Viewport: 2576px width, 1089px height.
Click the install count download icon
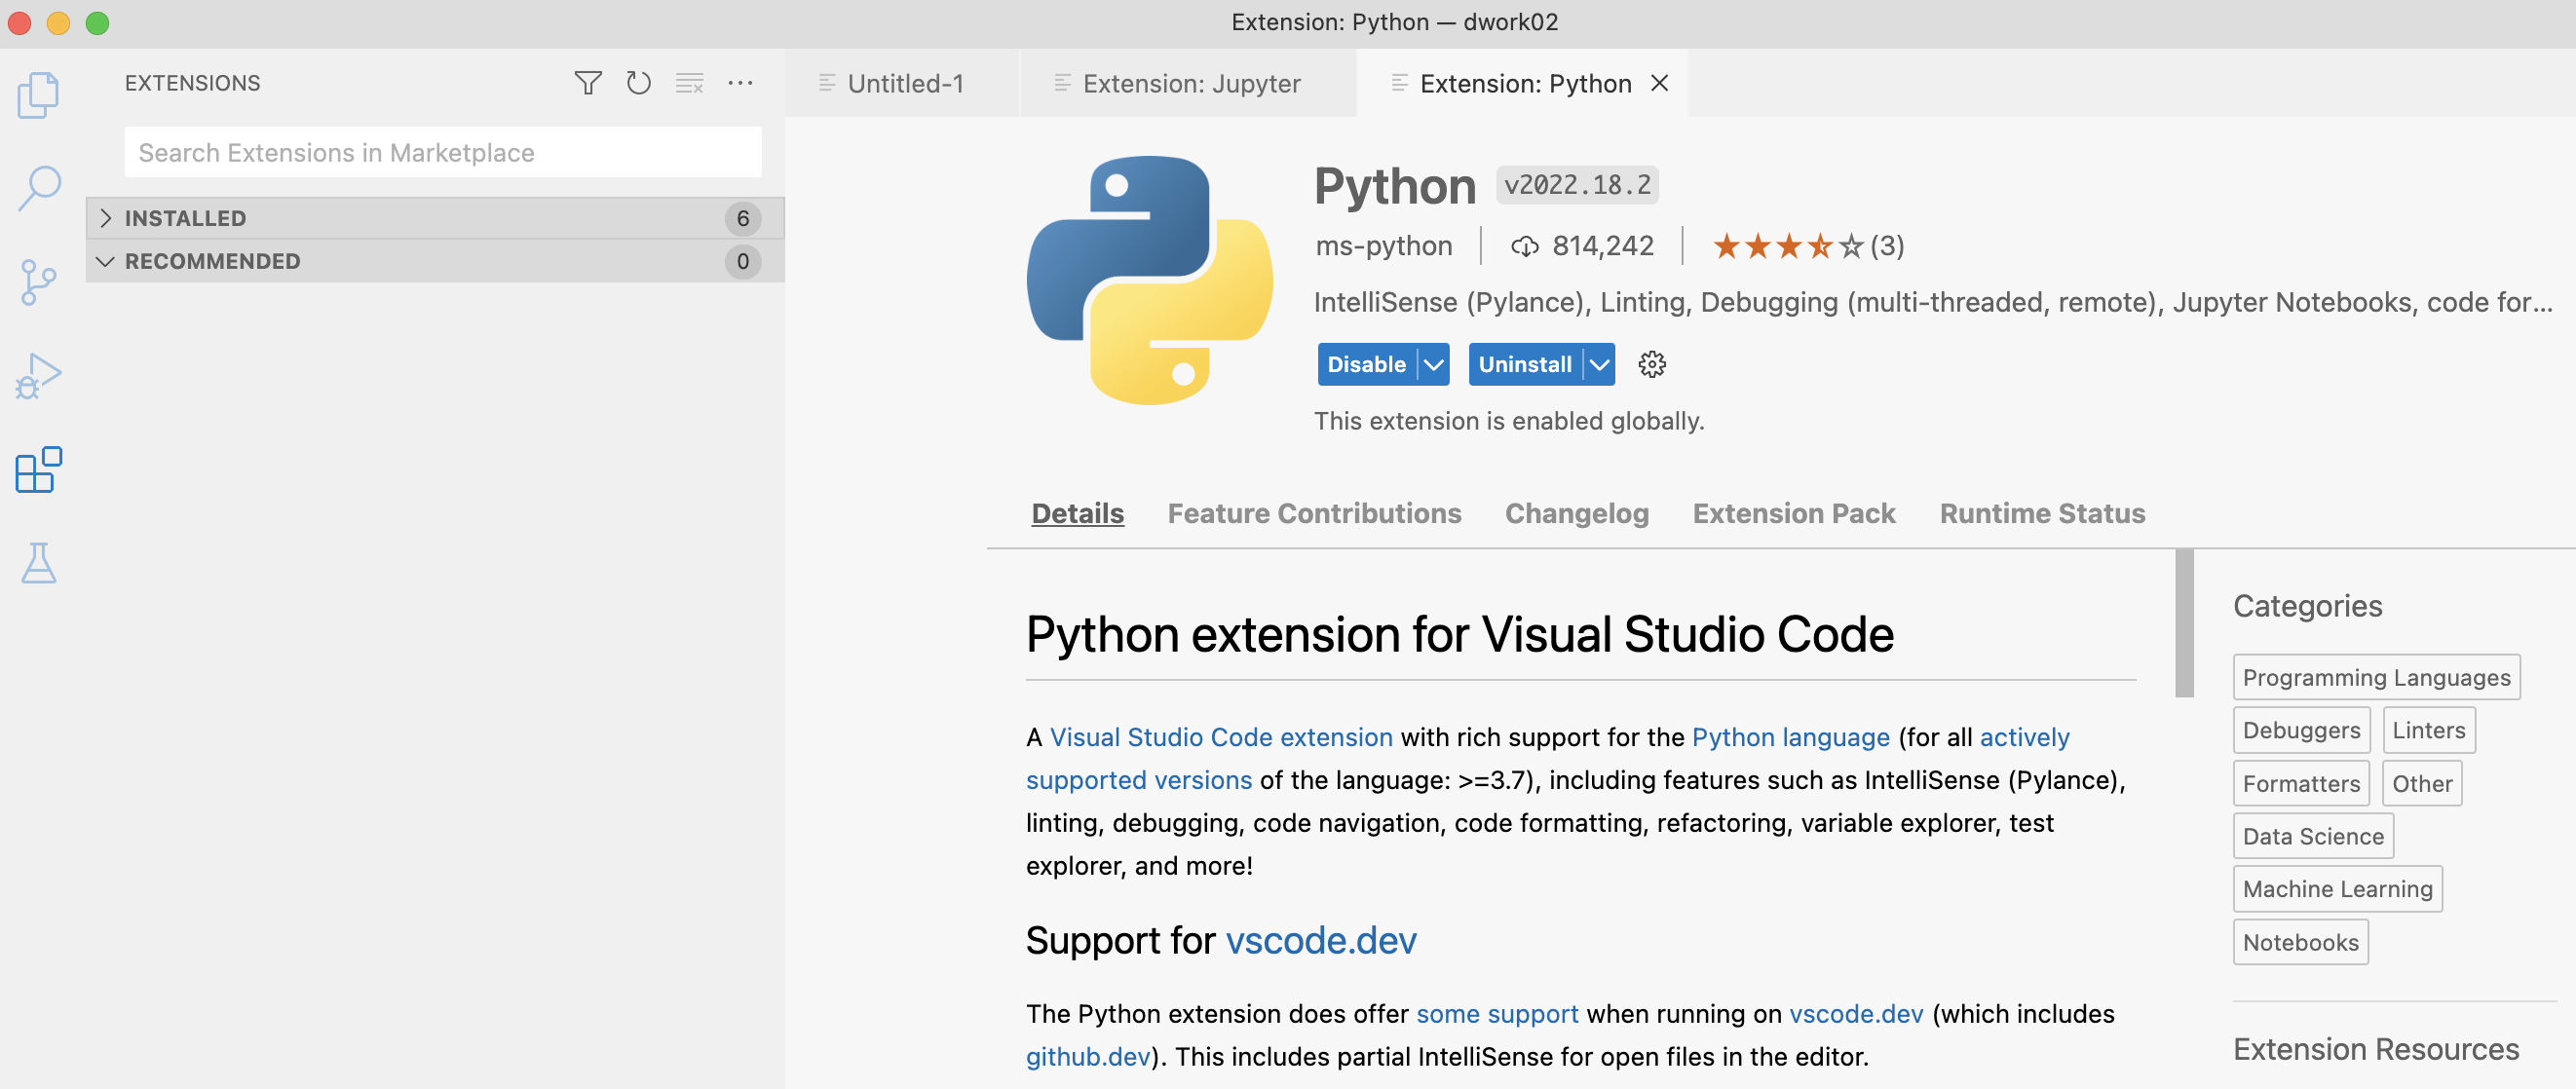(1525, 246)
